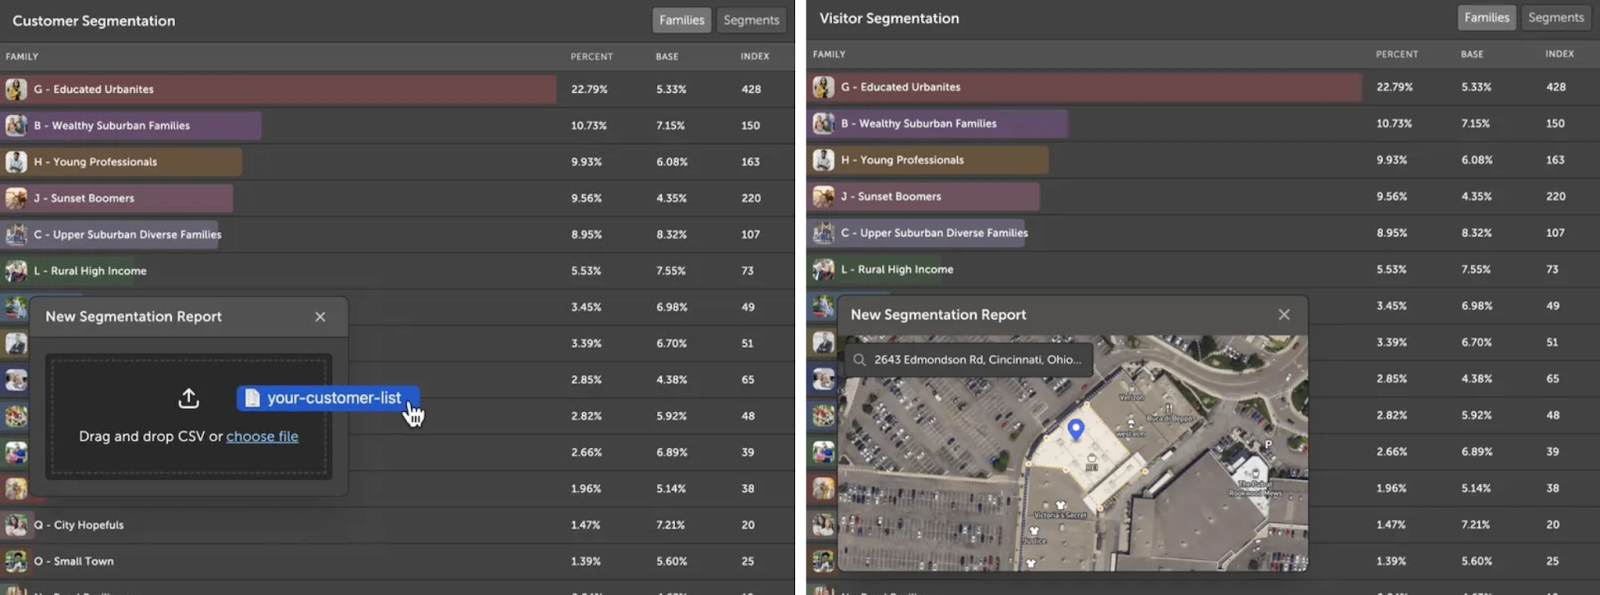Screen dimensions: 1600x595
Task: Click index value 220 in Customer panel
Action: pyautogui.click(x=751, y=198)
